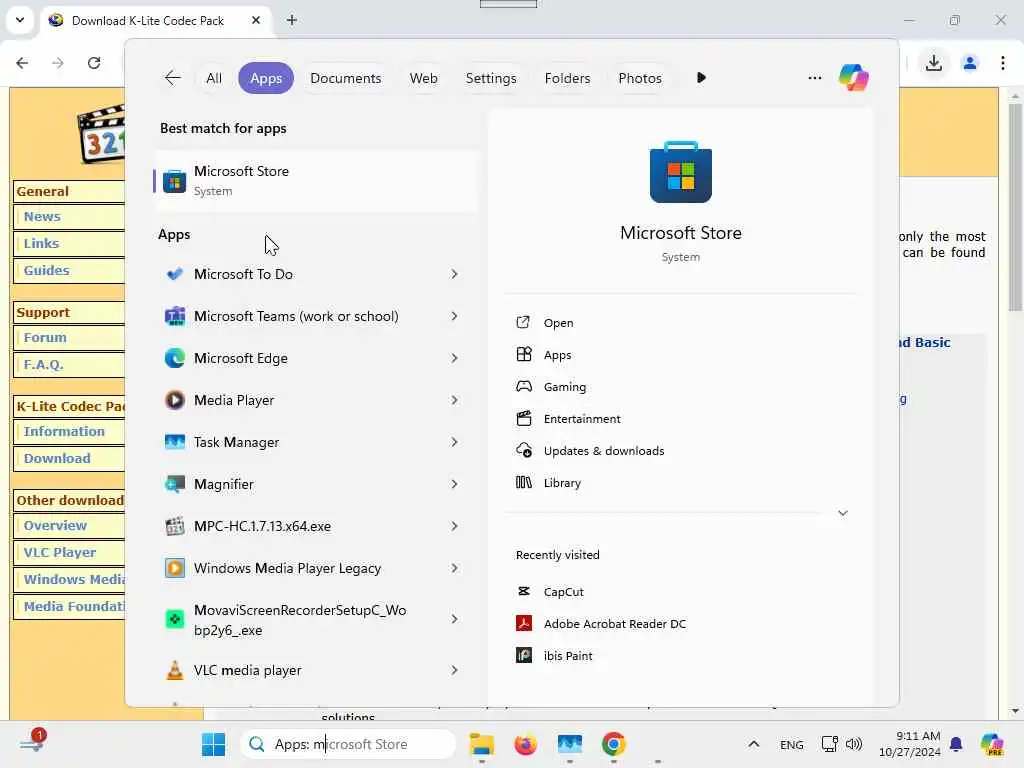Open Updates & downloads in Store
The width and height of the screenshot is (1024, 768).
pyautogui.click(x=590, y=451)
